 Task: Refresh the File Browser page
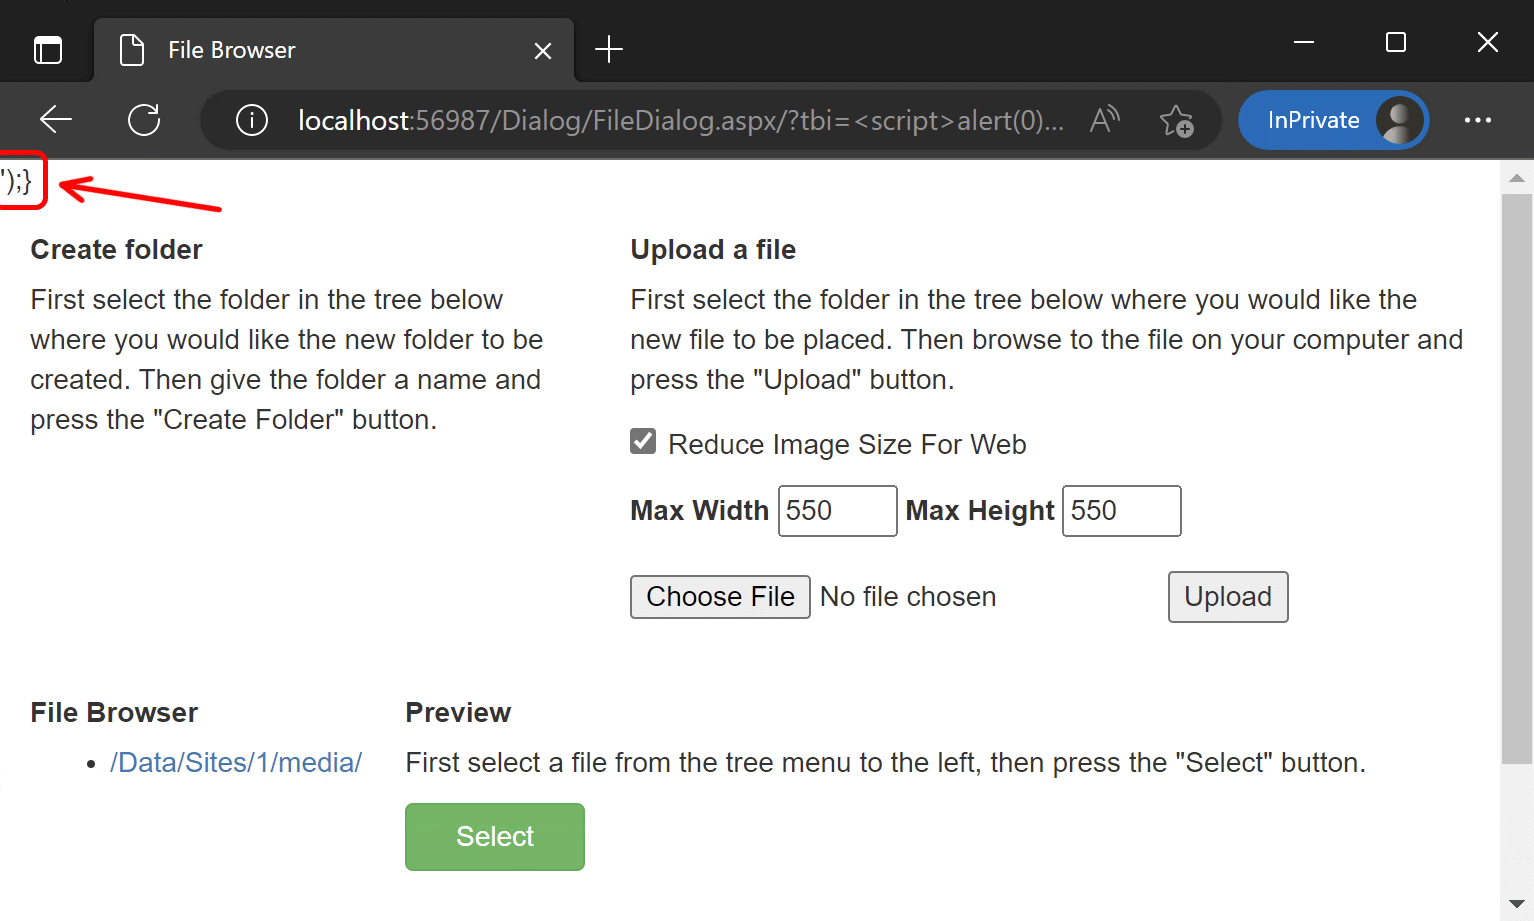click(x=144, y=120)
